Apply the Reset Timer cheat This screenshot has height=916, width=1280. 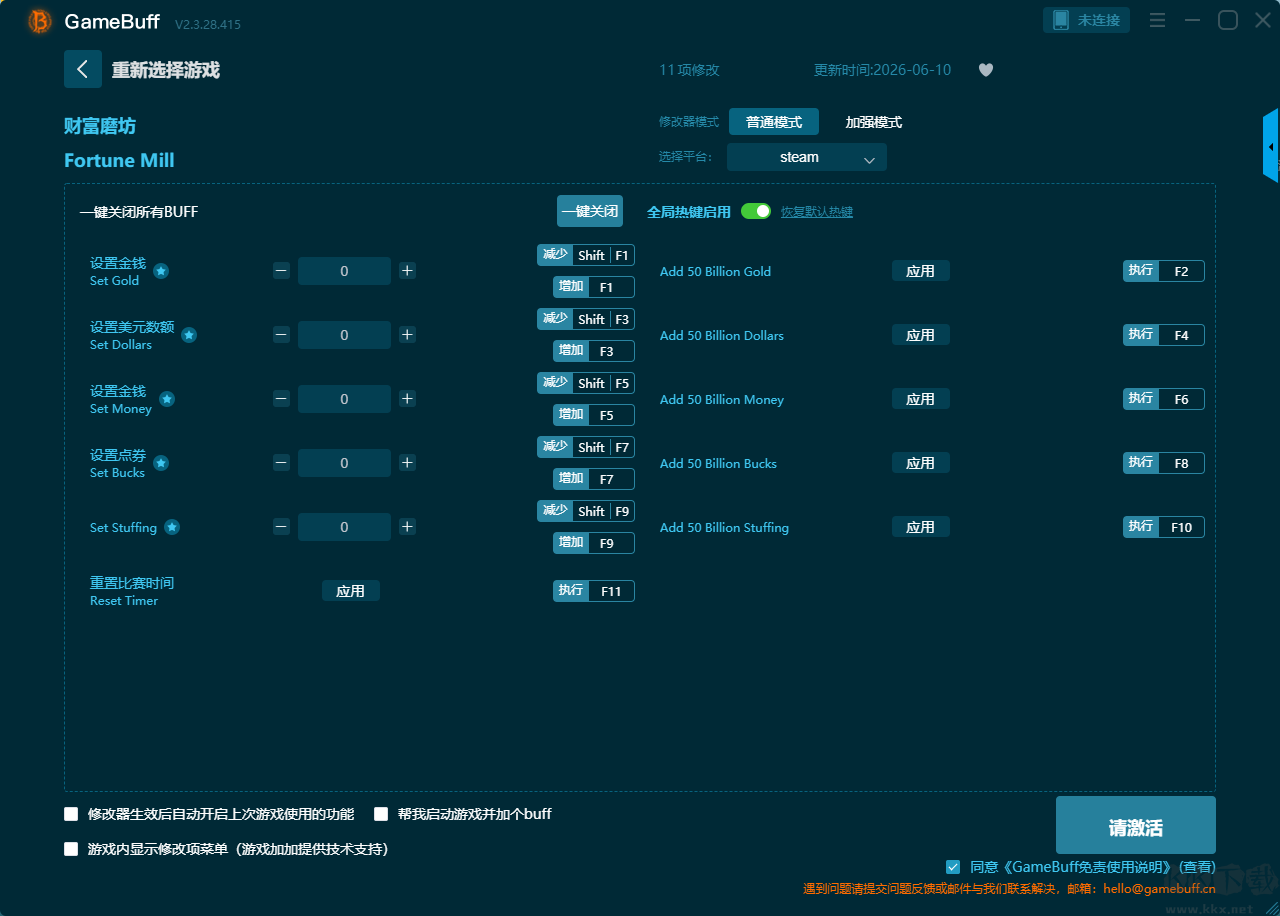(351, 591)
